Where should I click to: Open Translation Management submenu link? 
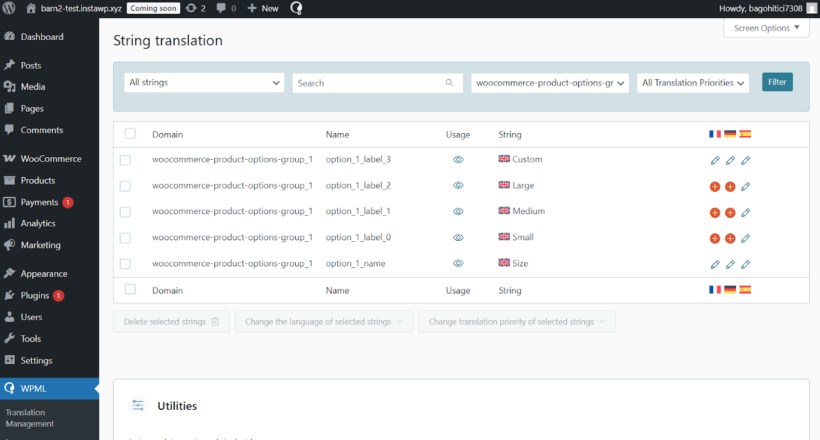(30, 418)
